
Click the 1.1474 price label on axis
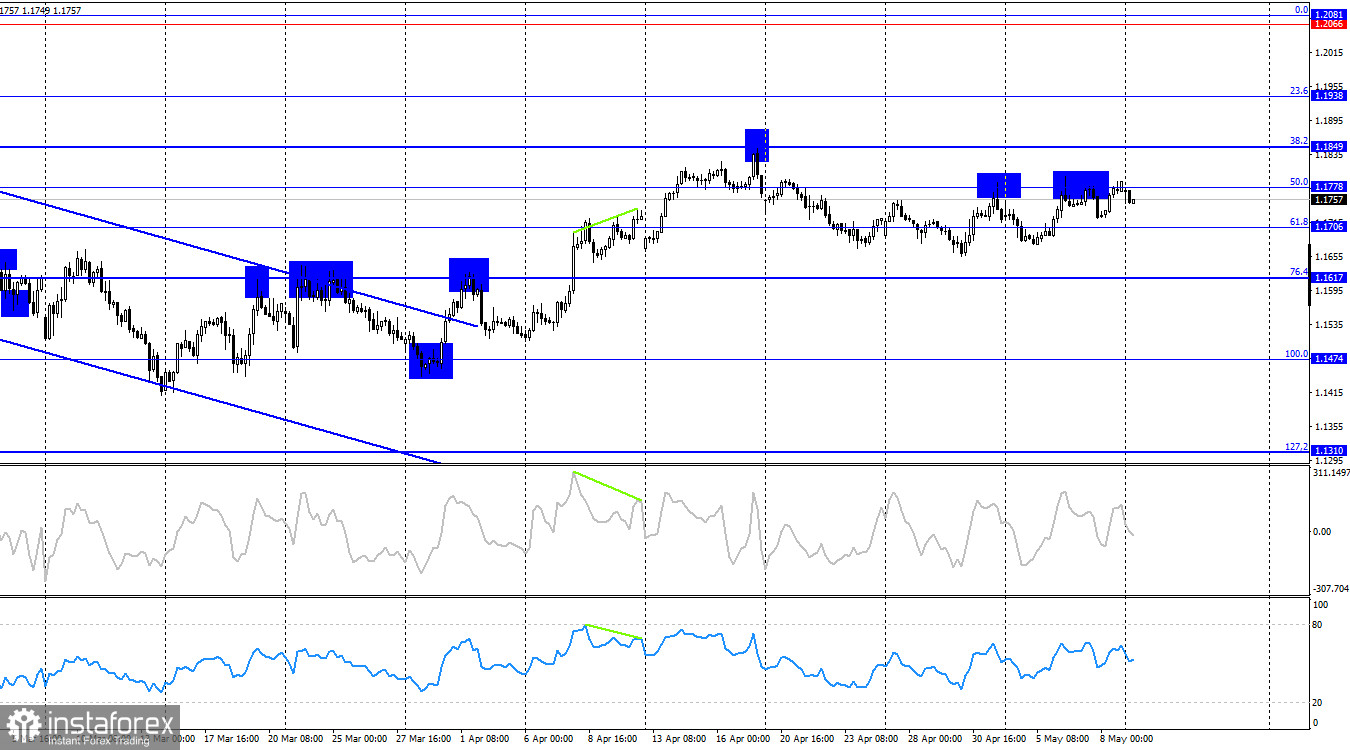pos(1329,358)
